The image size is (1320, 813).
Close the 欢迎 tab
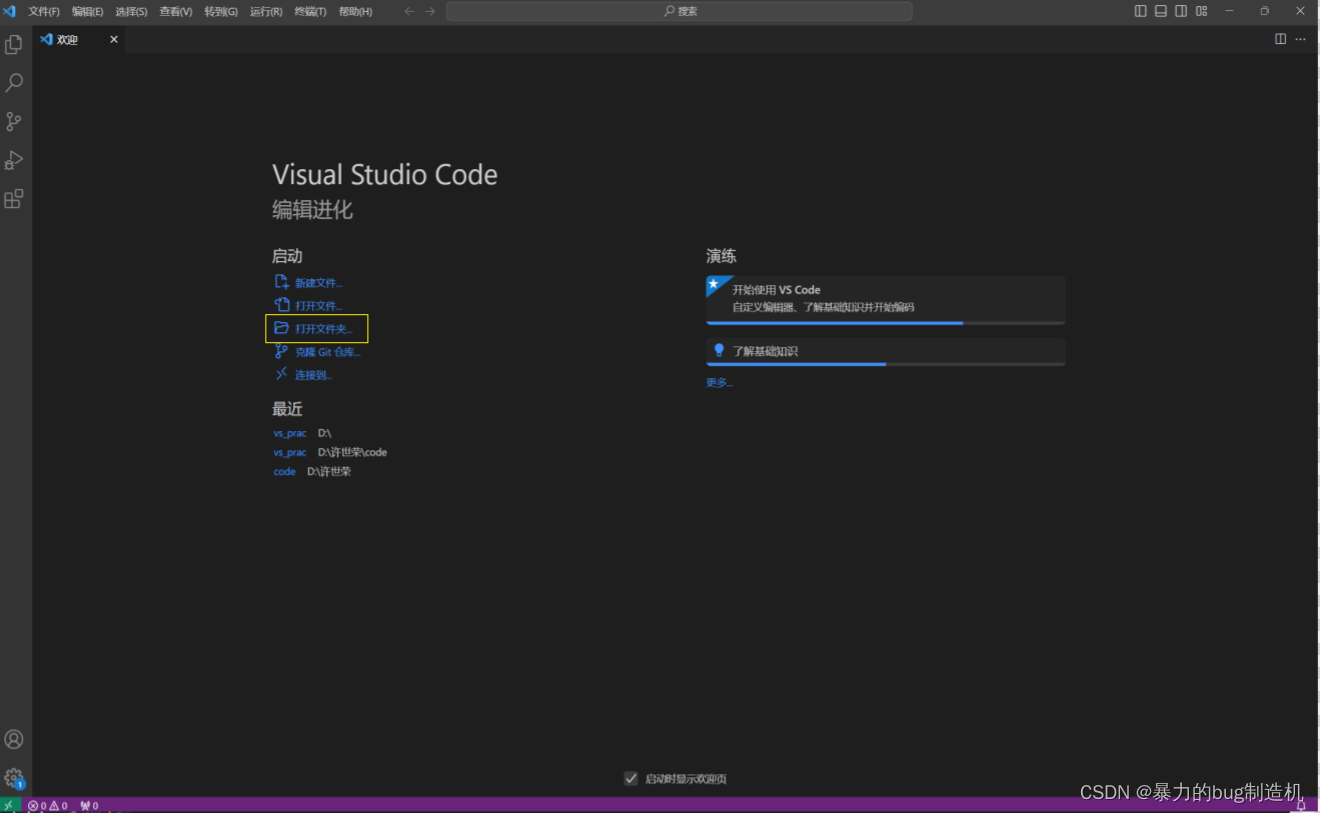[x=114, y=39]
